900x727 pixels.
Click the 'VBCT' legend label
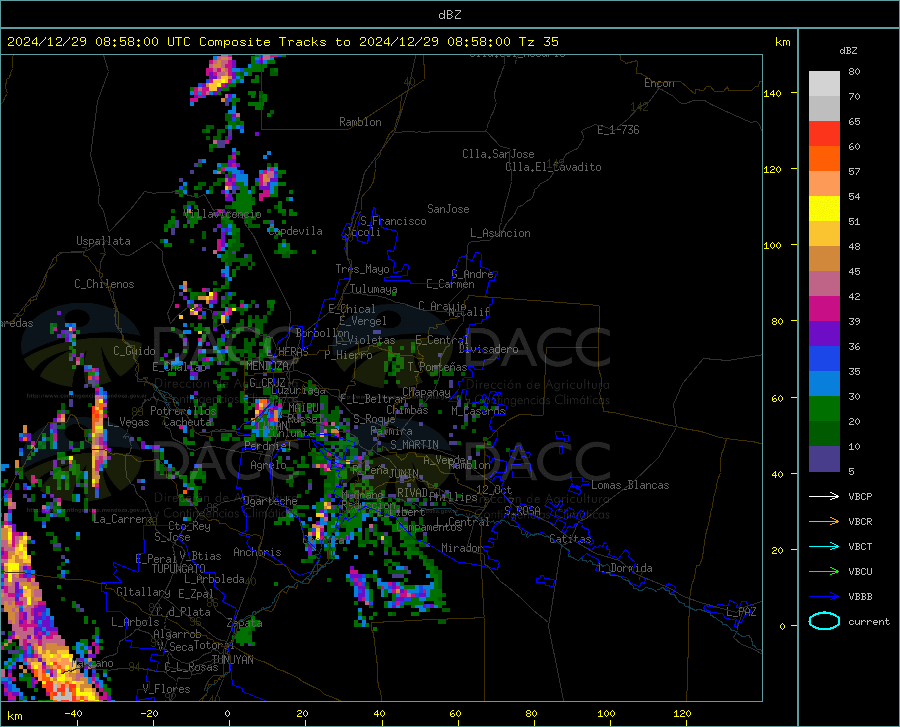click(860, 546)
